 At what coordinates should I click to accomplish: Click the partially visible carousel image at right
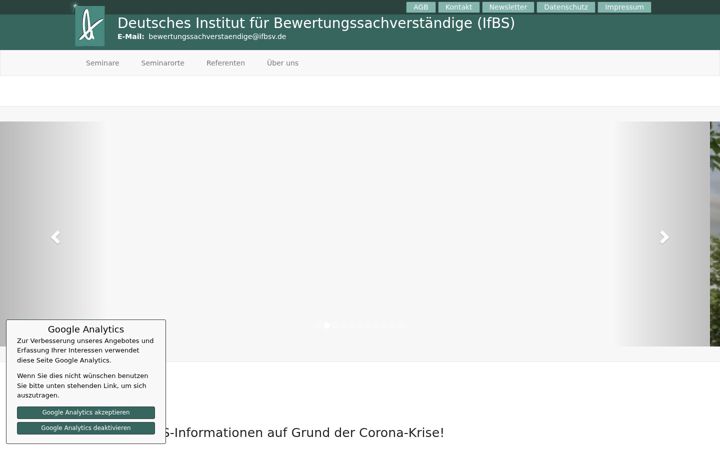point(714,234)
